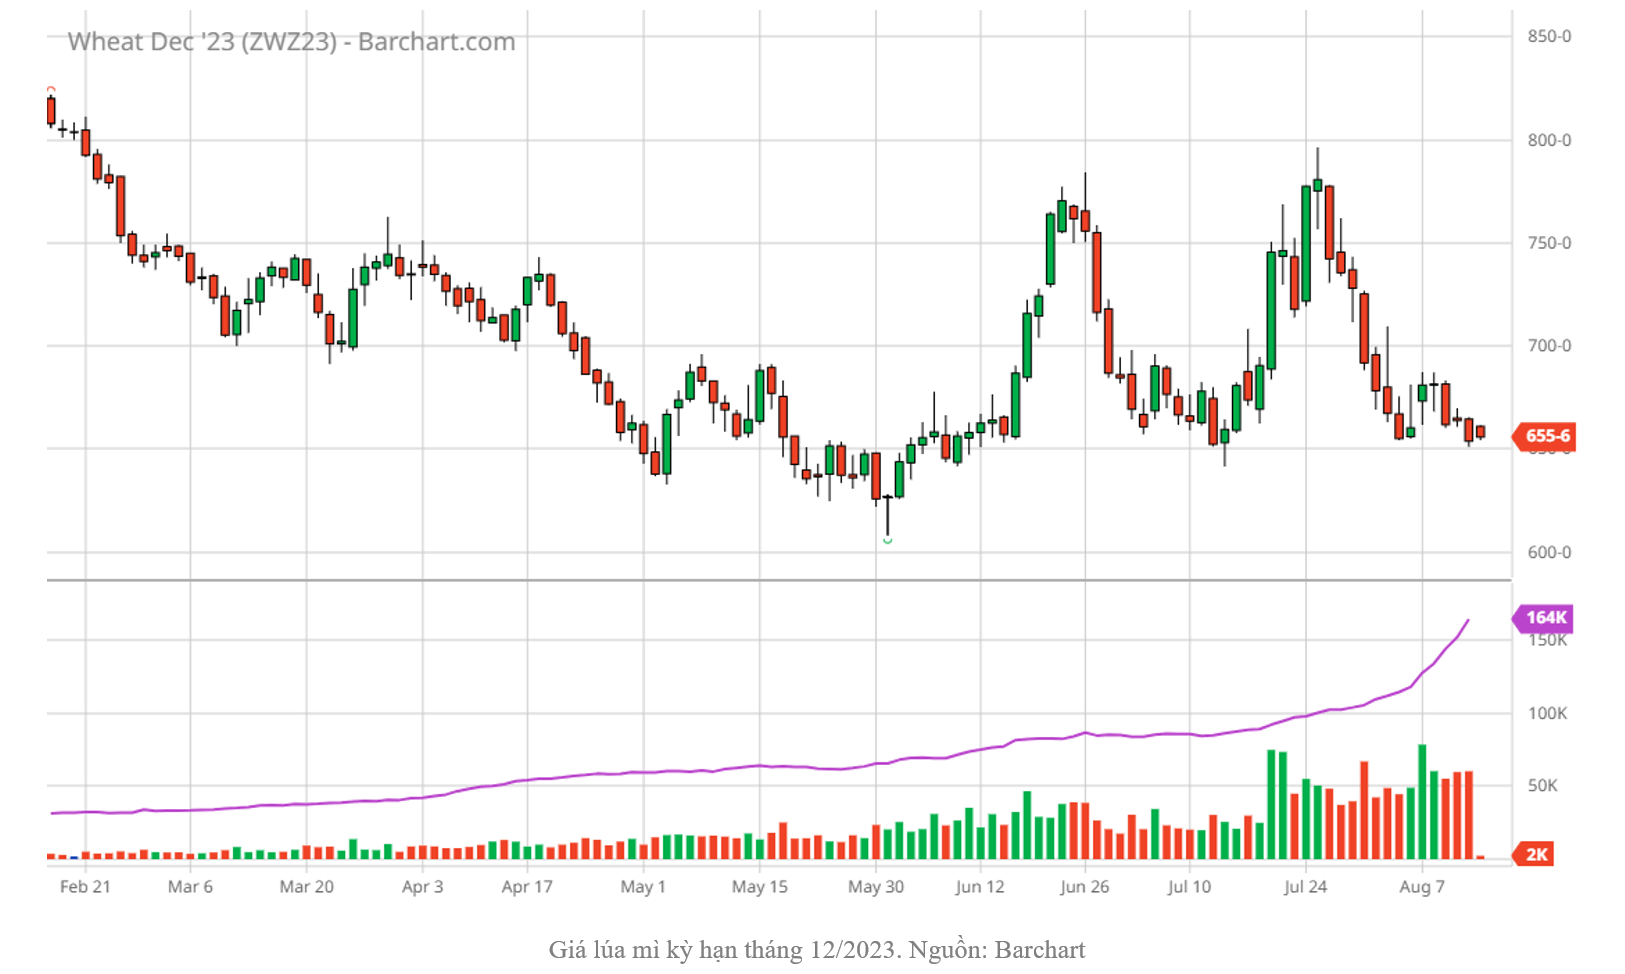This screenshot has width=1625, height=974.
Task: Click the purple 164K open interest tag
Action: (1542, 618)
